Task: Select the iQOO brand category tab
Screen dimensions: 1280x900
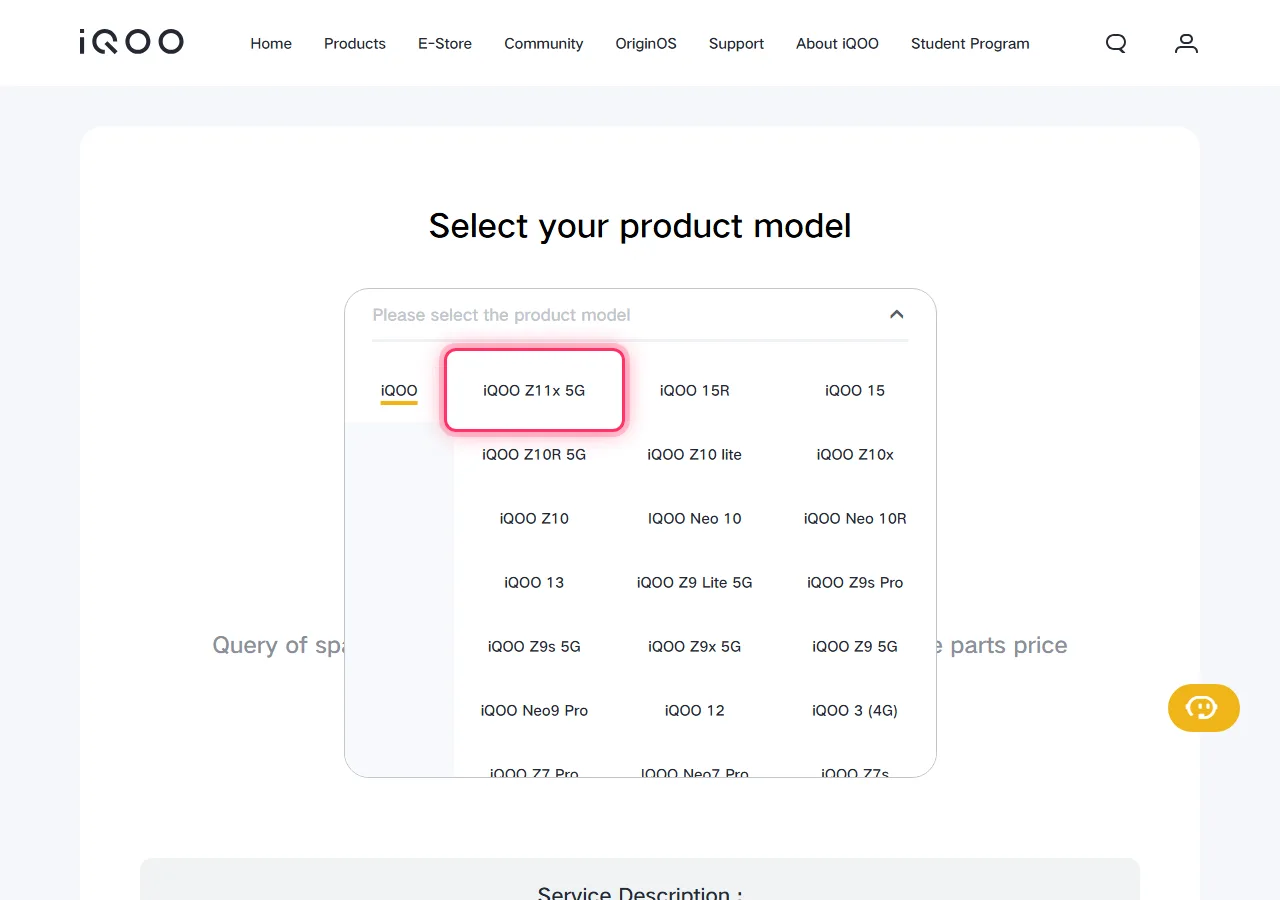Action: click(399, 391)
